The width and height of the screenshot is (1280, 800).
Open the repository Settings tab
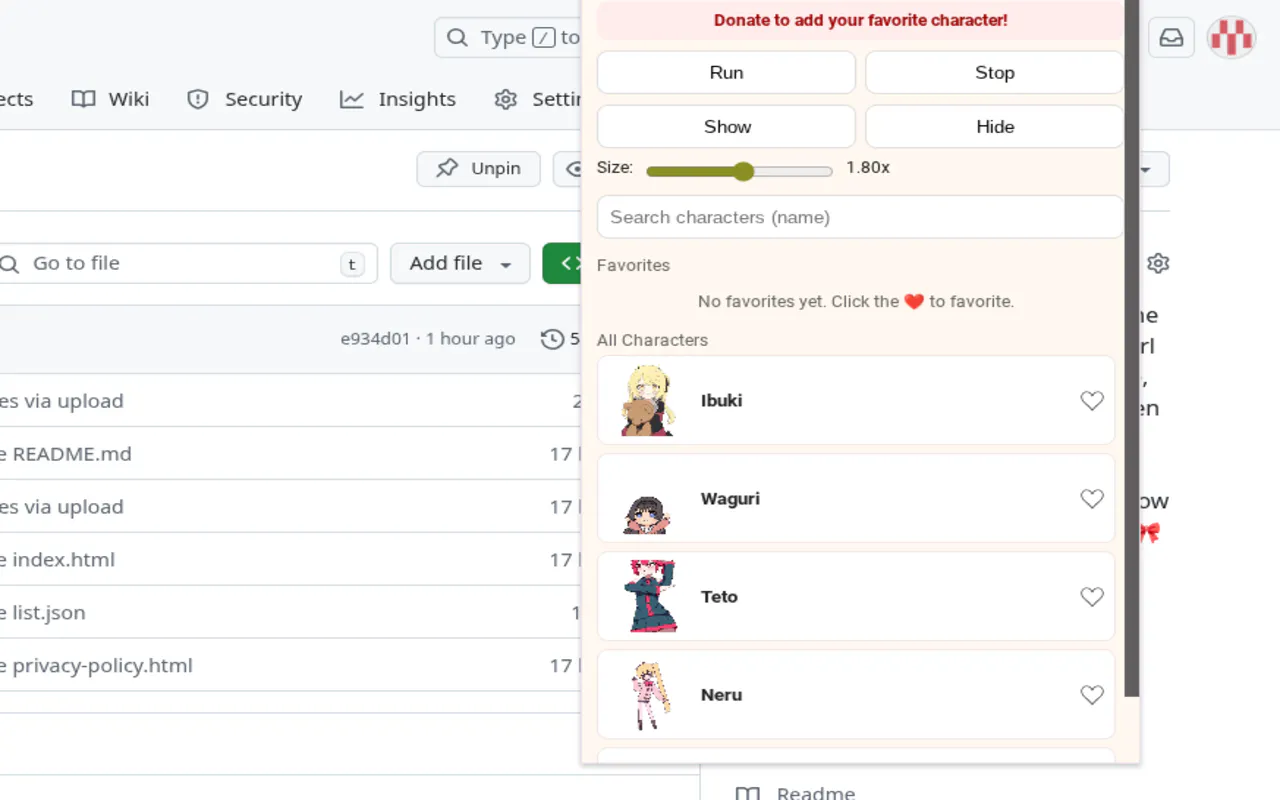click(x=536, y=99)
